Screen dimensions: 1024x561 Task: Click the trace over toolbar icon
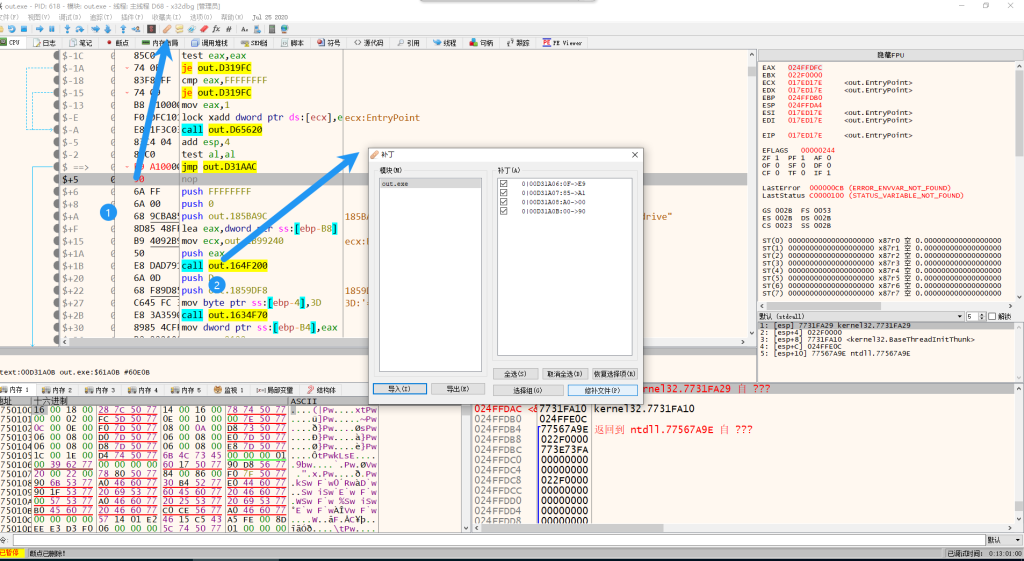click(x=108, y=29)
